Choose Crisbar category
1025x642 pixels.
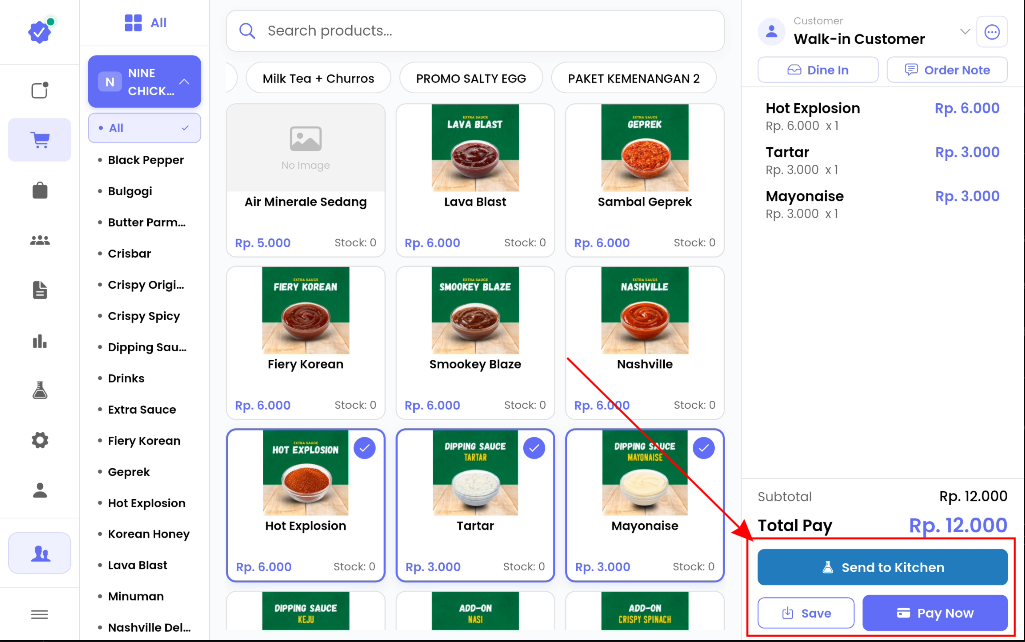[129, 254]
